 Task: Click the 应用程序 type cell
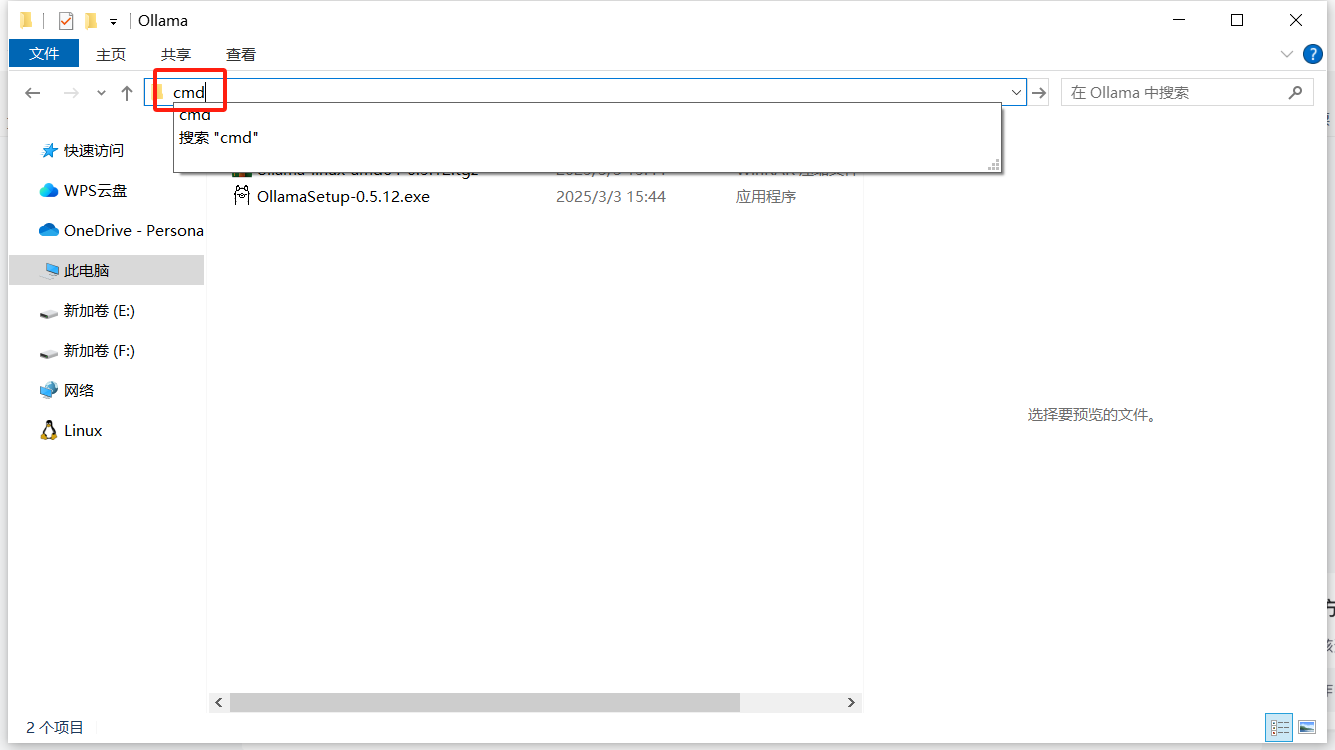click(766, 197)
